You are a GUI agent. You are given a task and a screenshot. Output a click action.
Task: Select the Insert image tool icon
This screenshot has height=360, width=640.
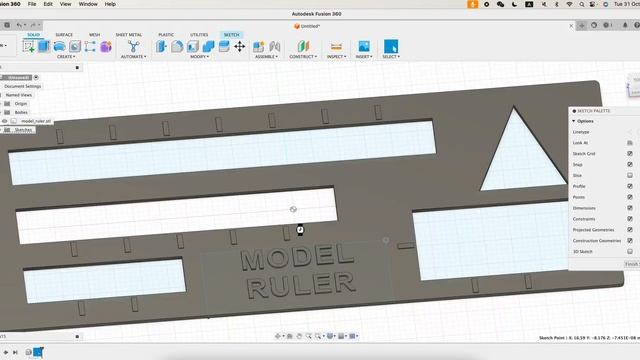[364, 46]
